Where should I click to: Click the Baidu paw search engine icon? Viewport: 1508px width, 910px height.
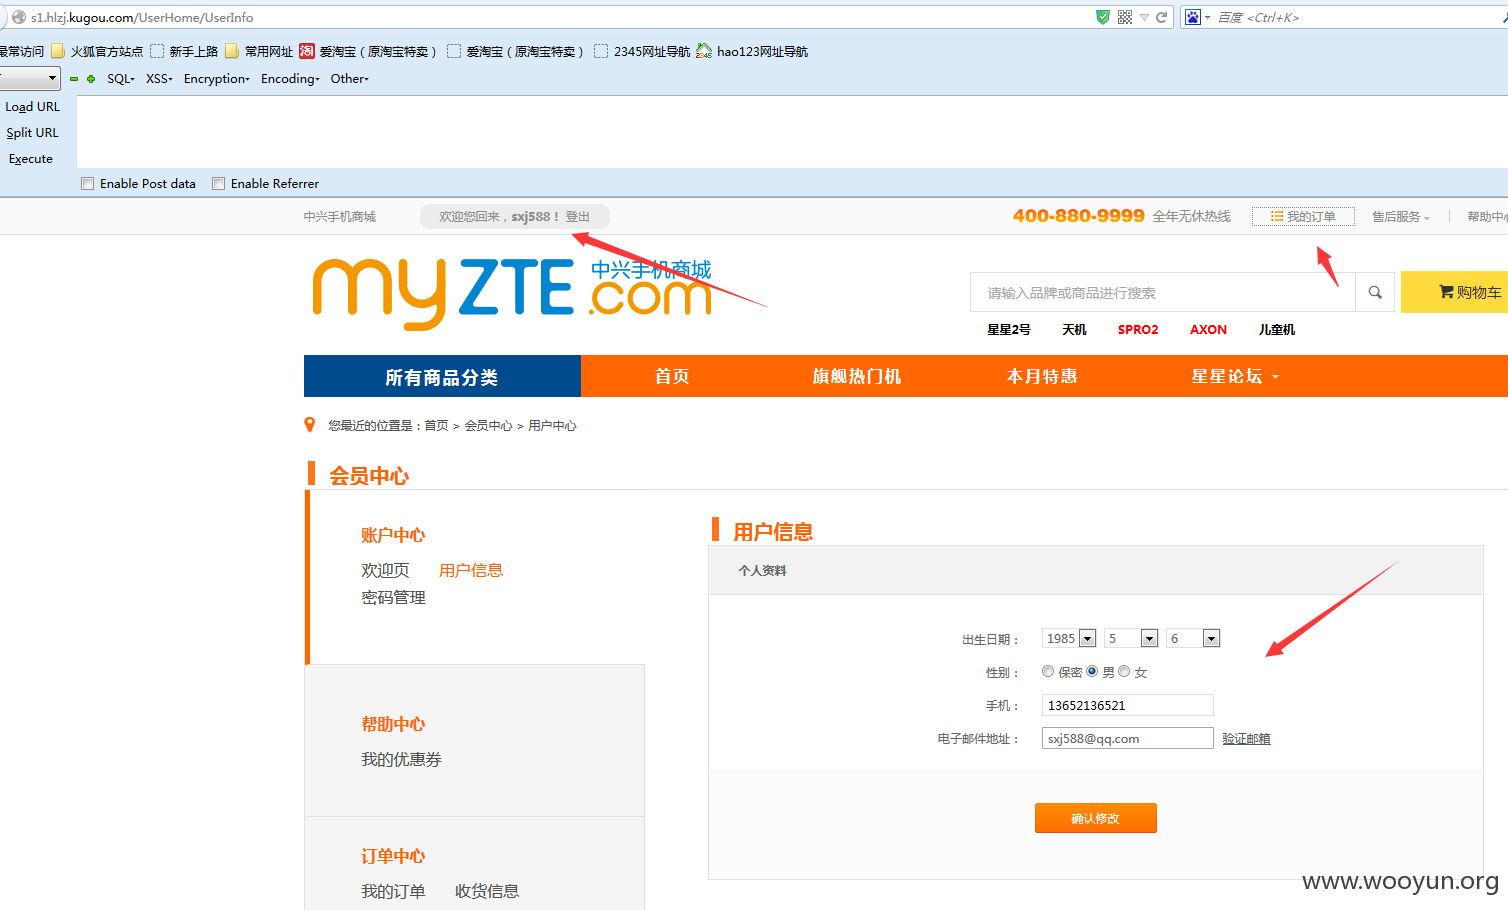click(1193, 17)
